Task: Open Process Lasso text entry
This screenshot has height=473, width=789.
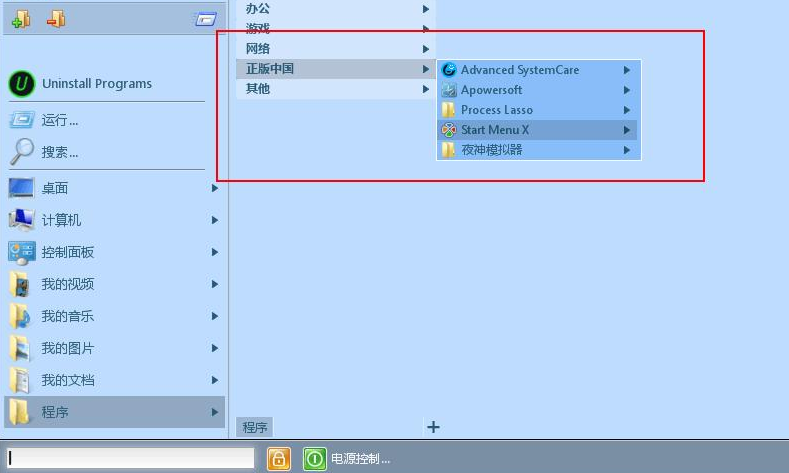Action: [497, 110]
